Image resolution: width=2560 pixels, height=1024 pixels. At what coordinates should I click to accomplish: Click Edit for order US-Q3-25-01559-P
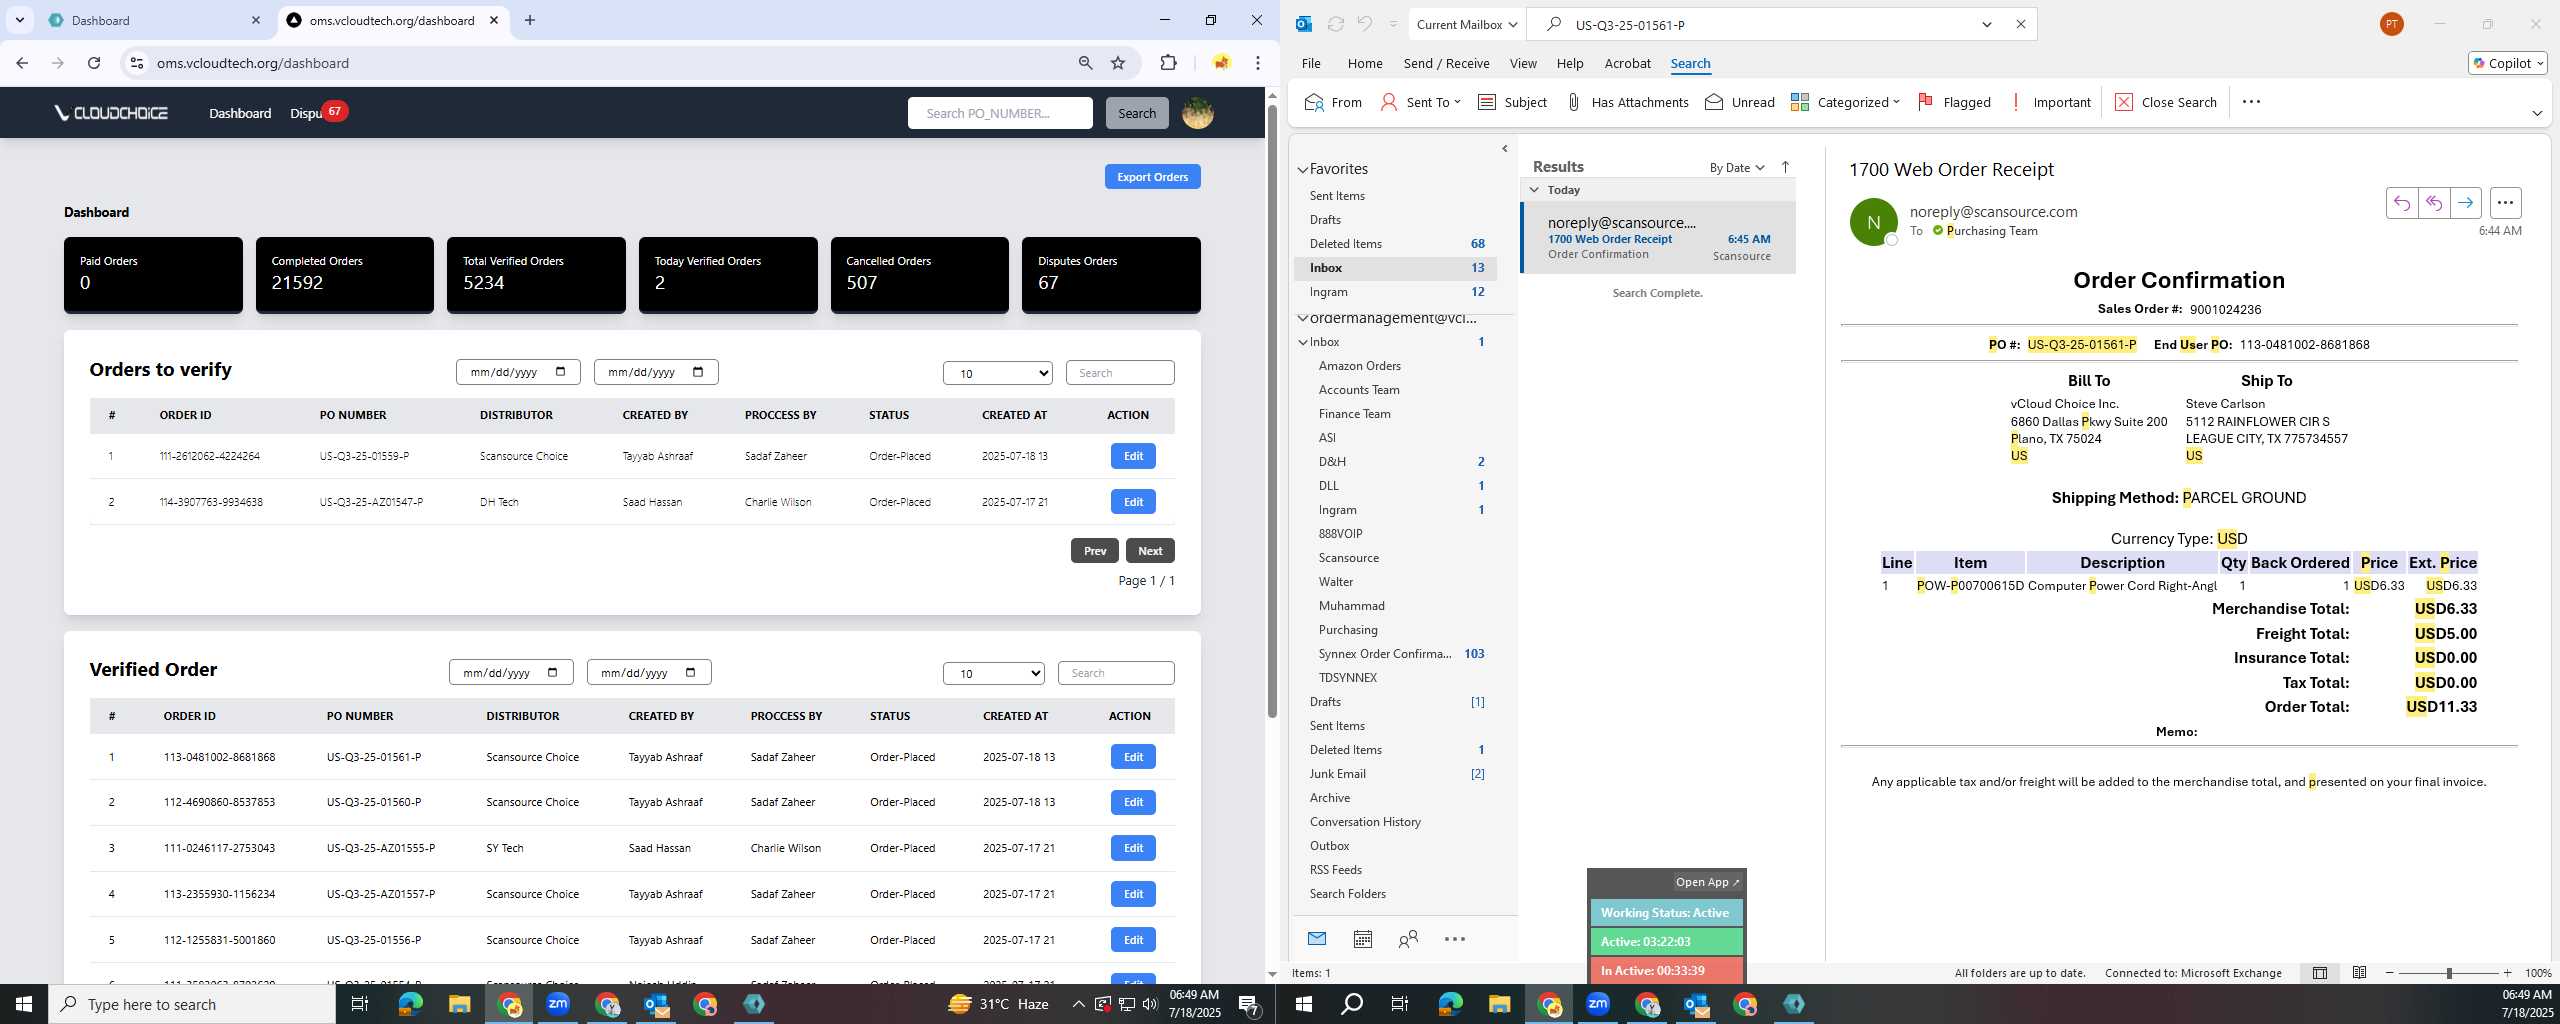coord(1133,456)
